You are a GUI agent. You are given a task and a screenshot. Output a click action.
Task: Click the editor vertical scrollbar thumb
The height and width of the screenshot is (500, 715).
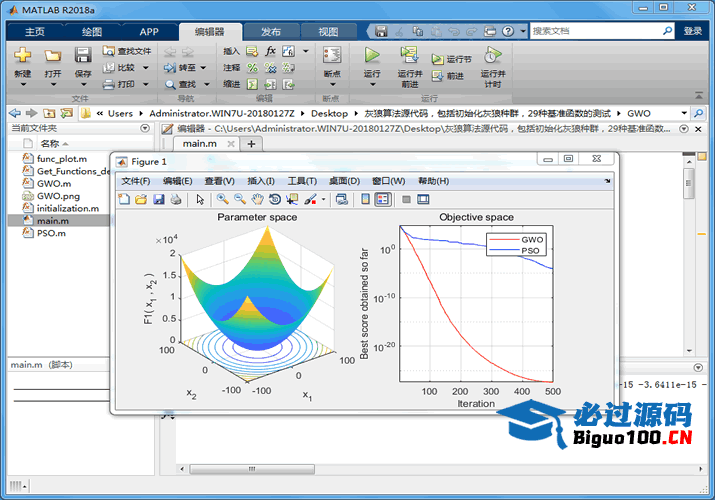coord(689,183)
